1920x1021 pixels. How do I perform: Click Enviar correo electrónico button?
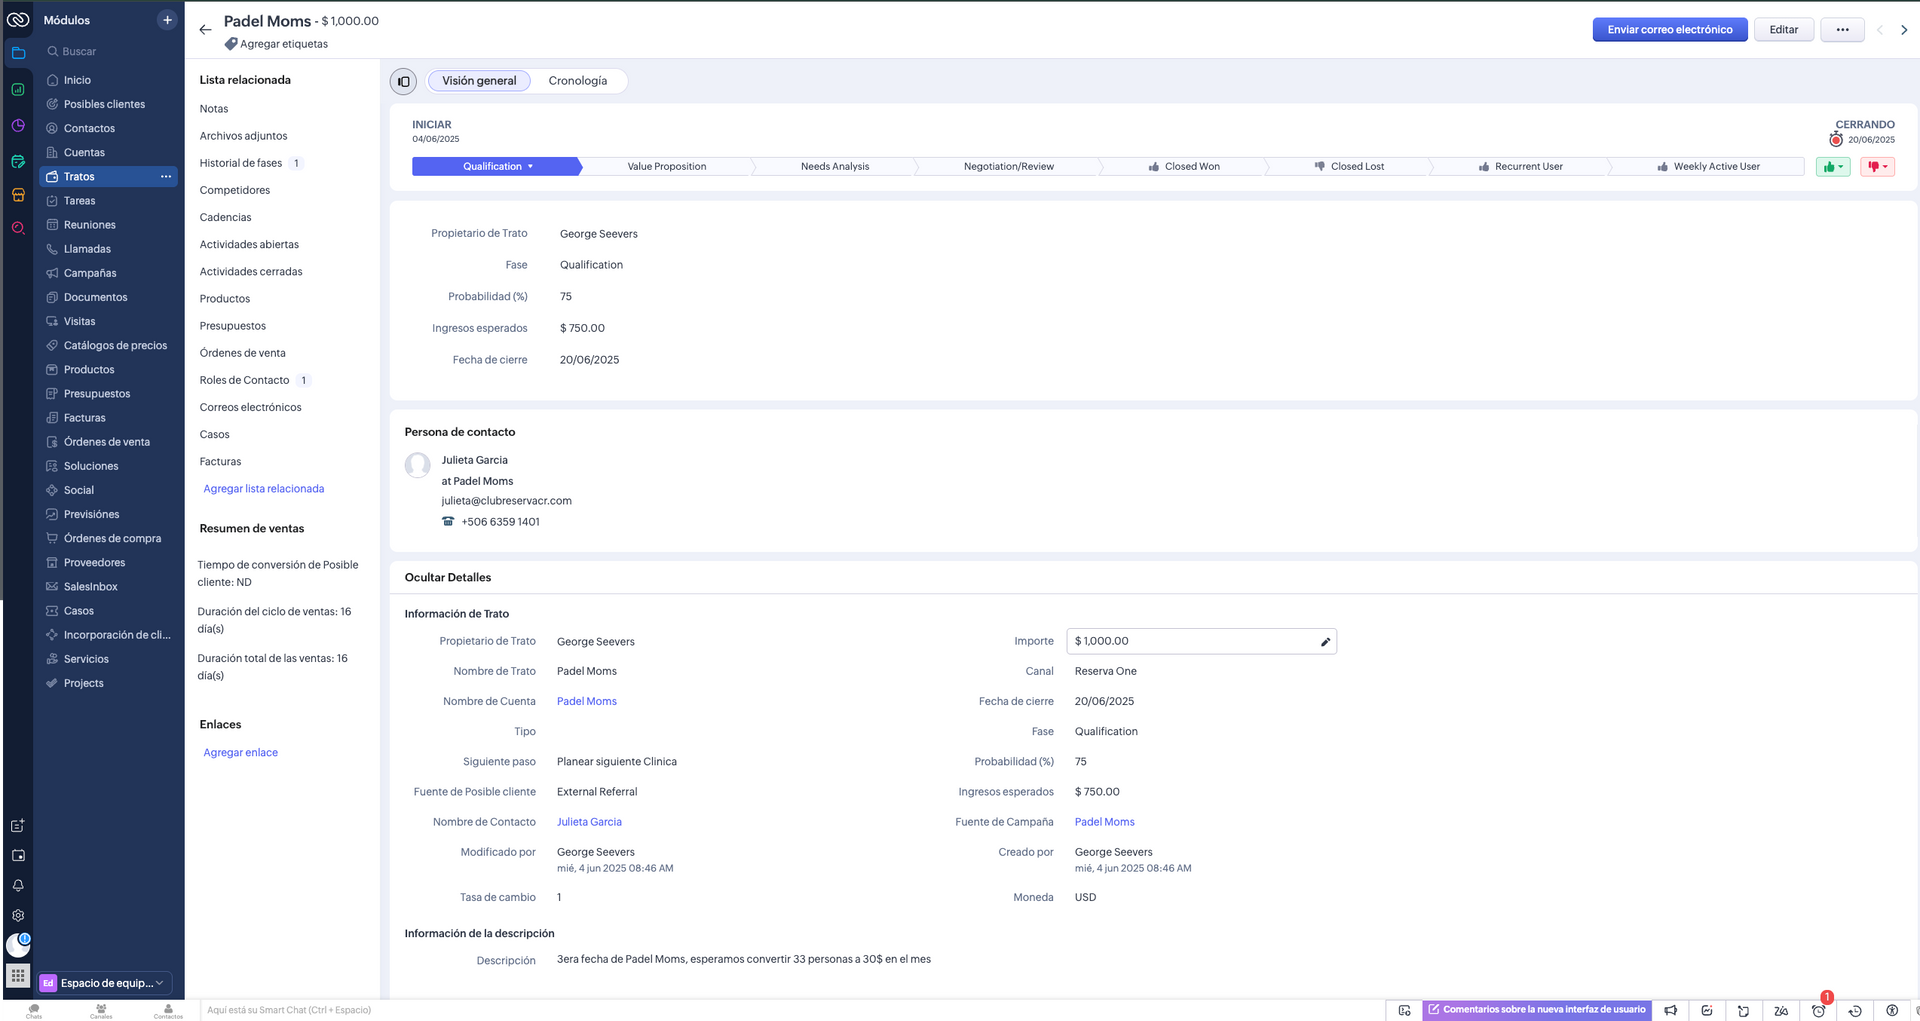point(1669,30)
